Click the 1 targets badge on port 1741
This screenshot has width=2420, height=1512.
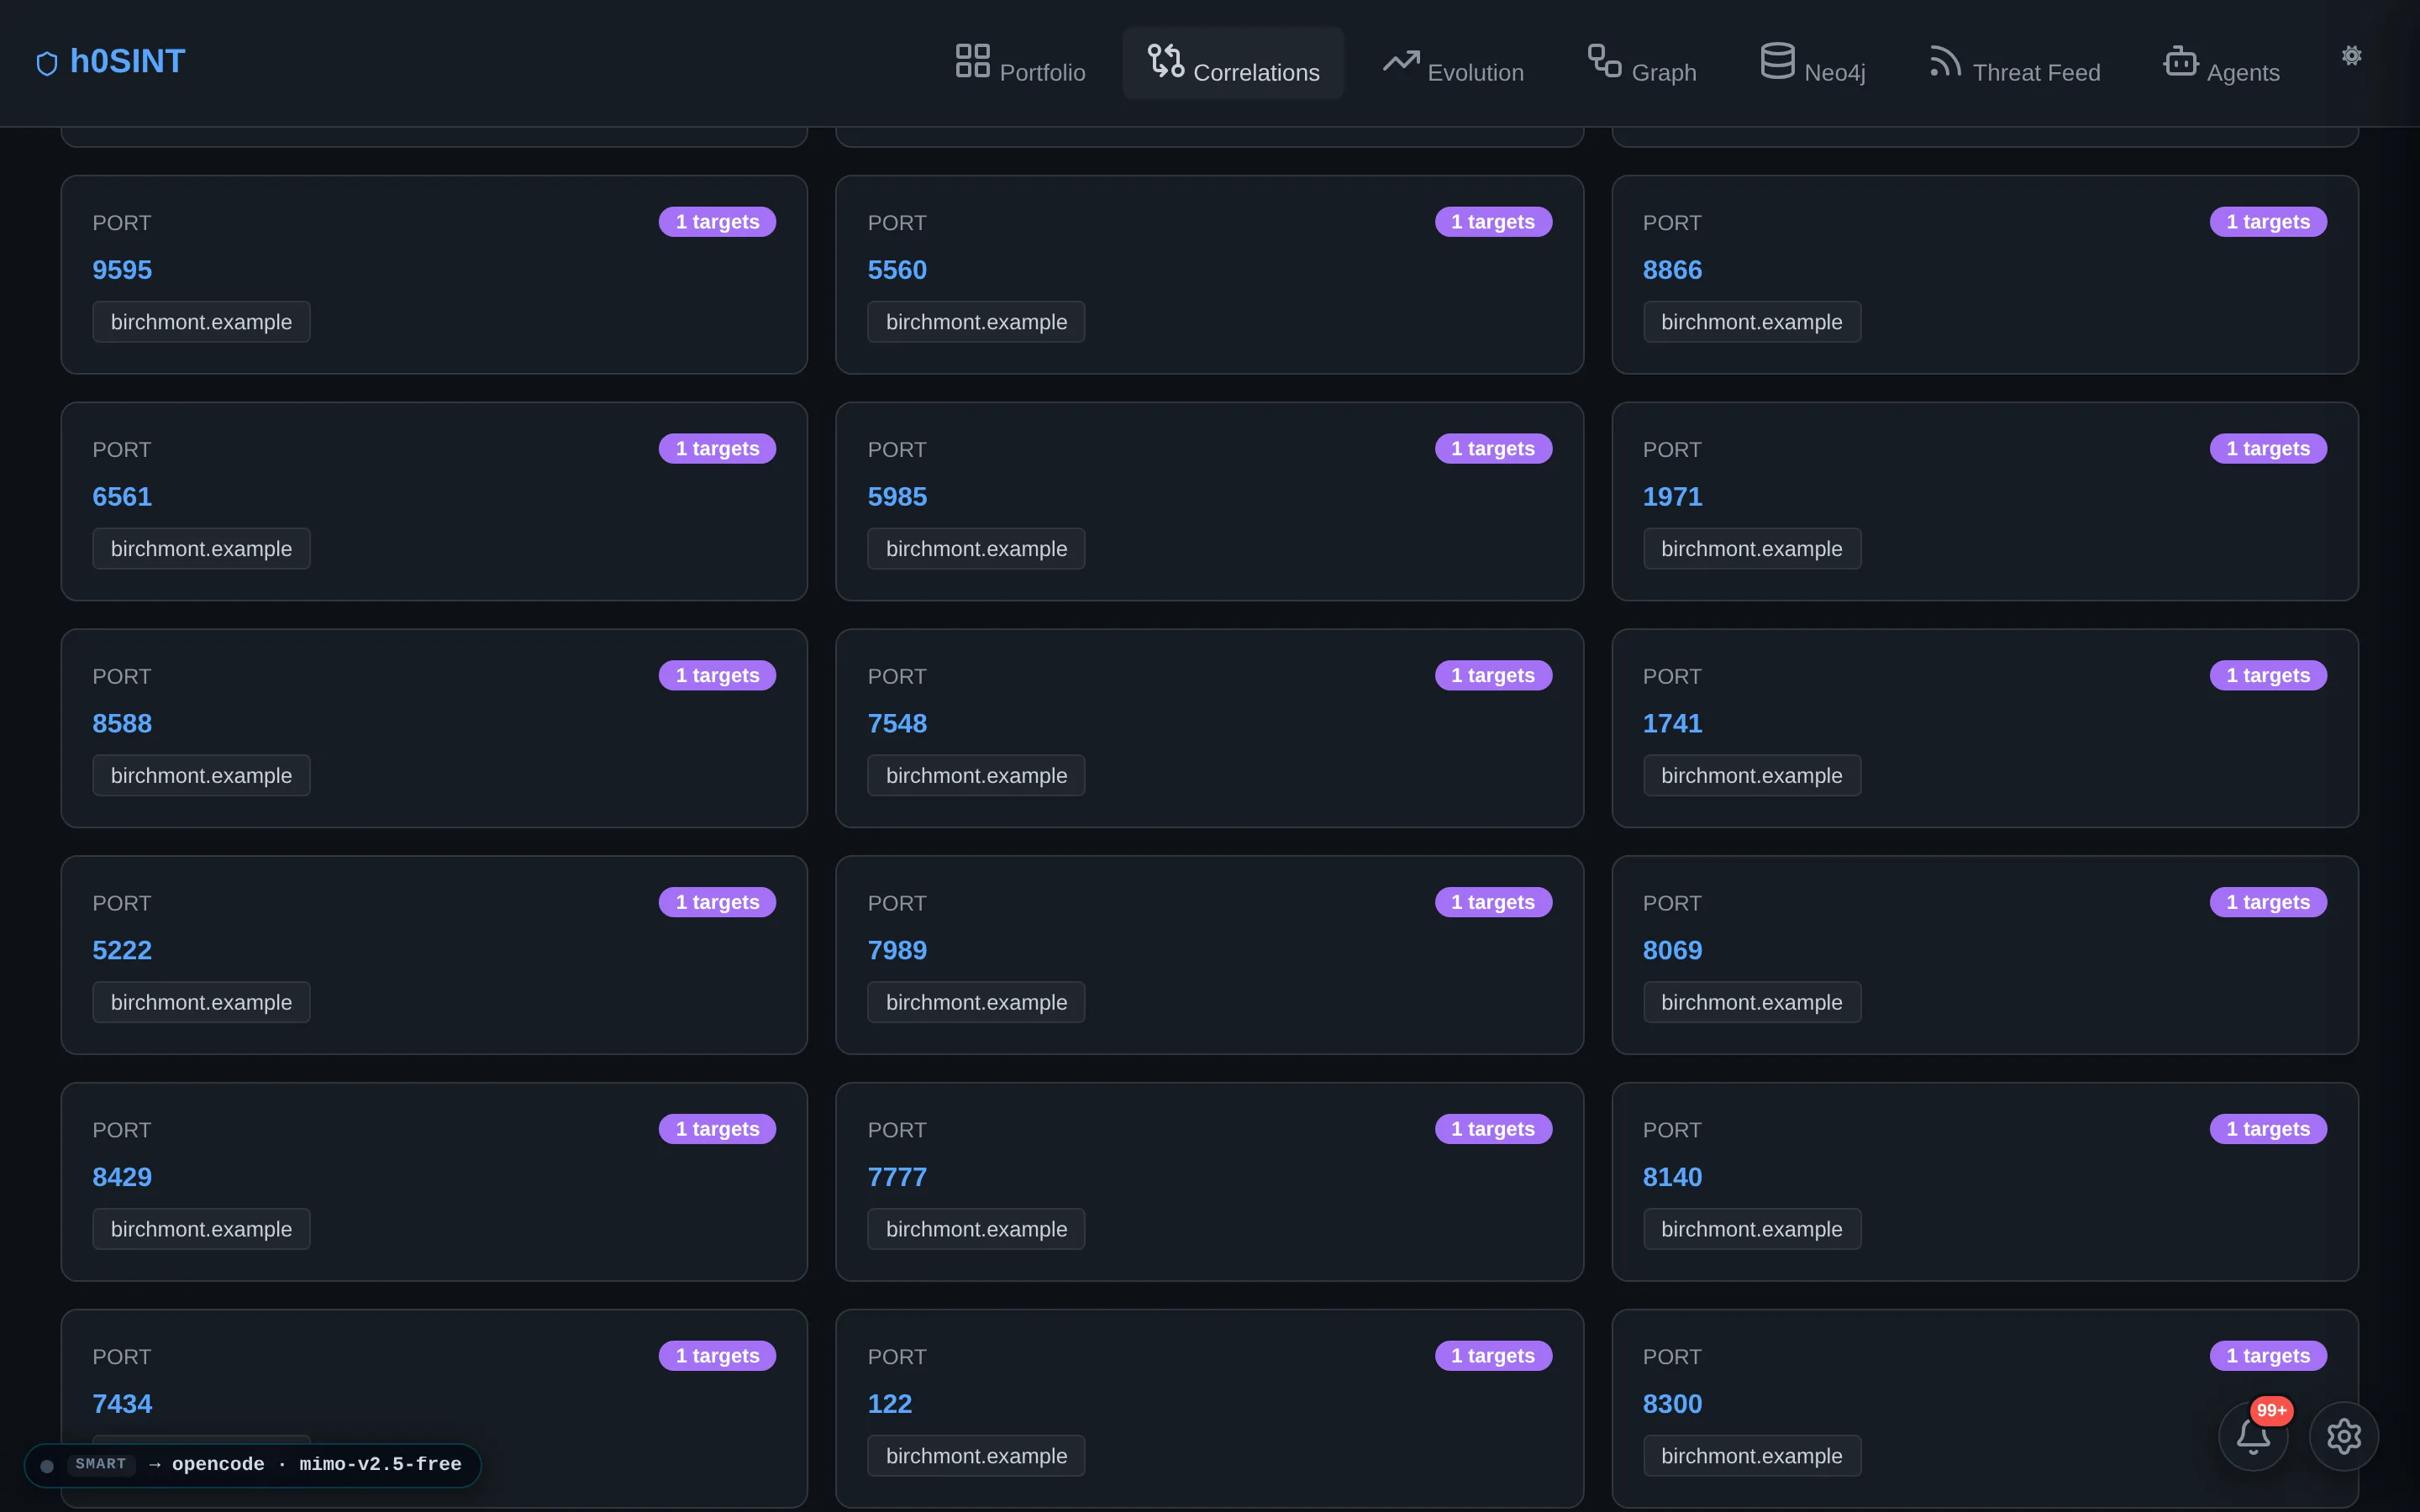pyautogui.click(x=2268, y=676)
